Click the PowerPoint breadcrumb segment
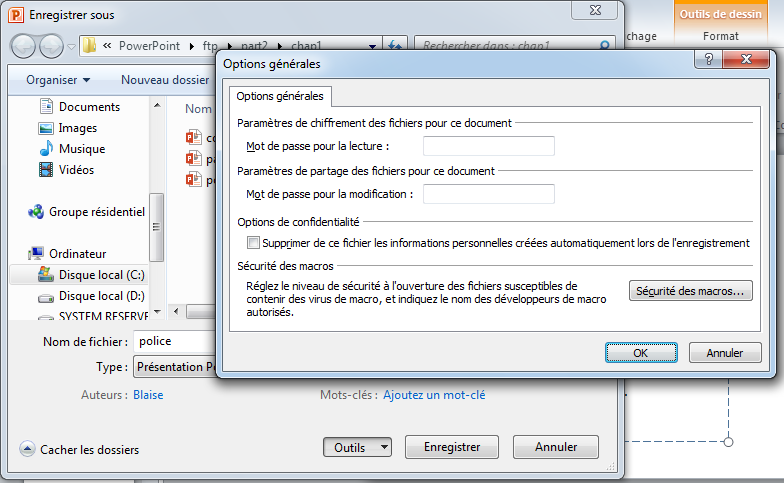This screenshot has width=784, height=483. coord(149,46)
